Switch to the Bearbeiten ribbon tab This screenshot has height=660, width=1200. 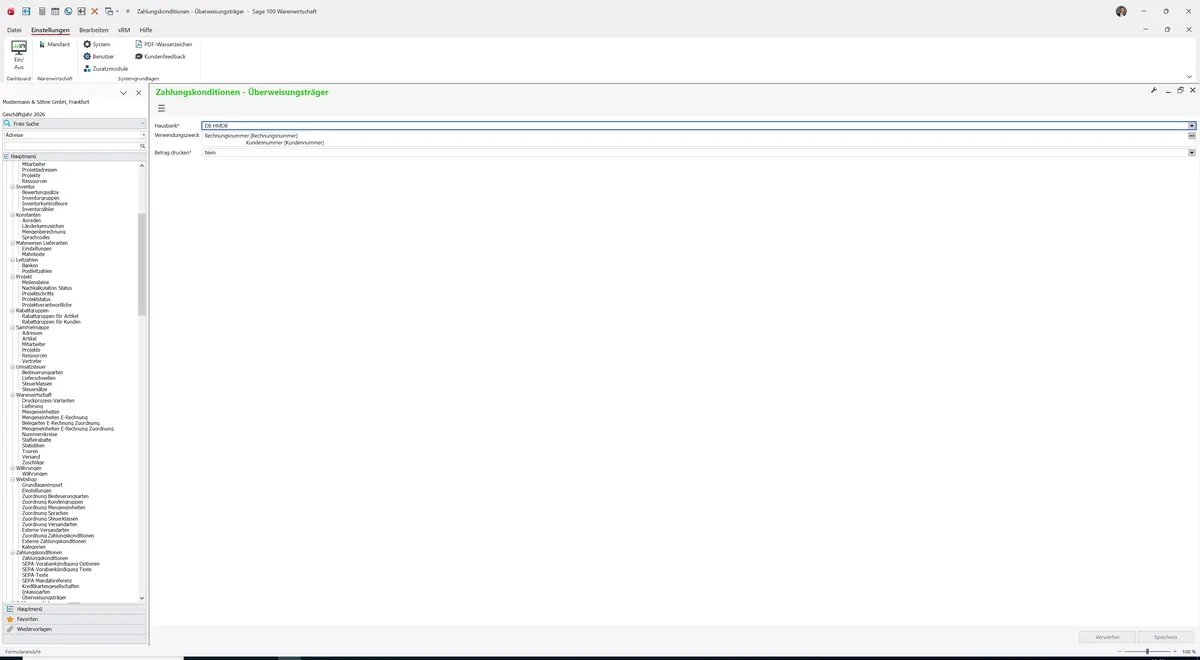[94, 30]
